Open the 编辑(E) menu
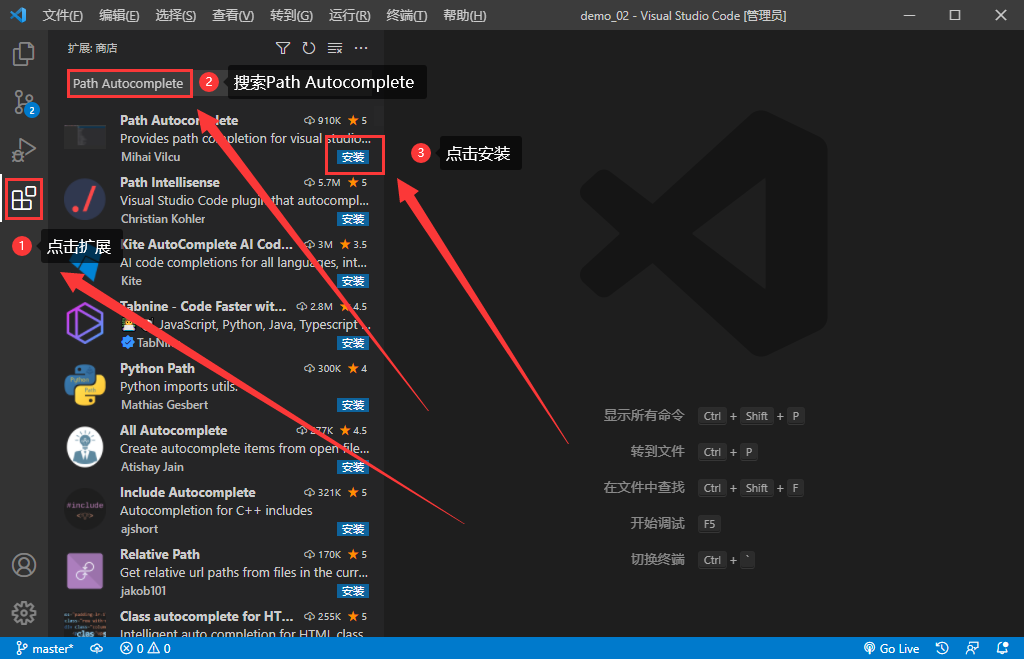This screenshot has width=1024, height=659. 119,16
